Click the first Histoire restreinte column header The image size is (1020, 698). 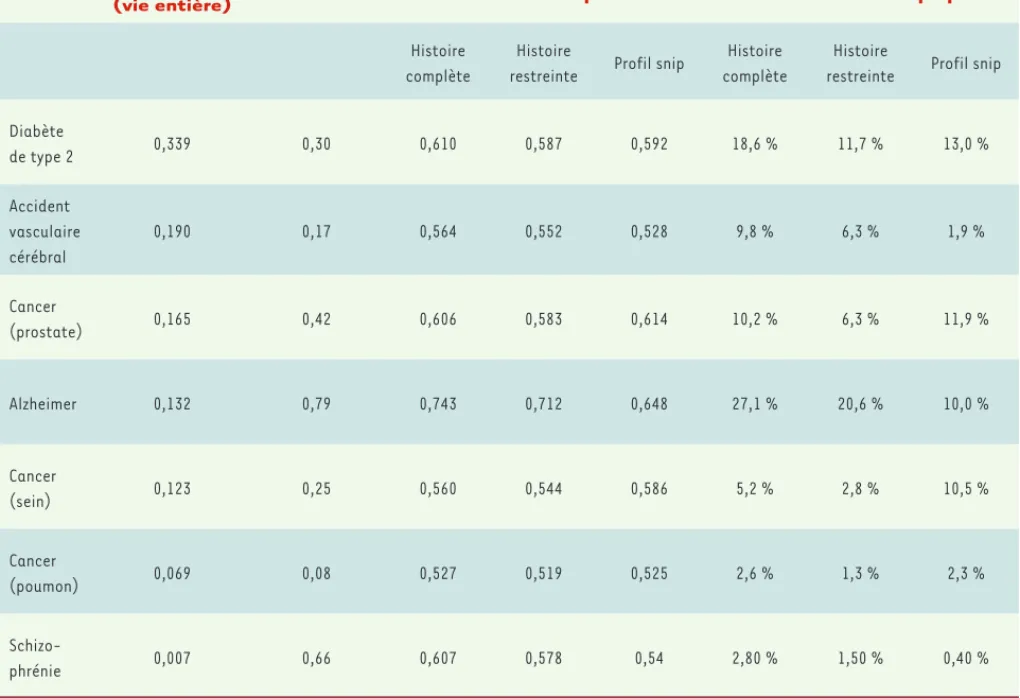(544, 63)
